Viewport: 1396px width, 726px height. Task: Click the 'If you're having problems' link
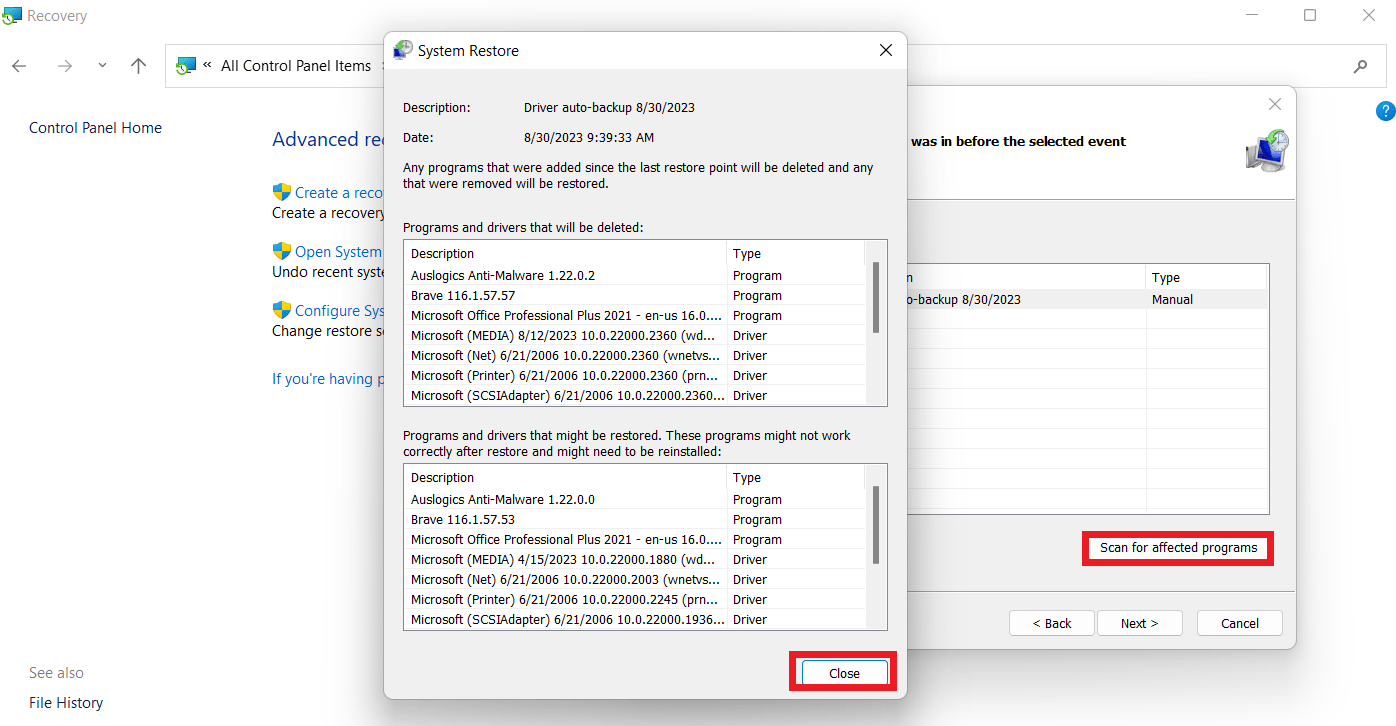(328, 379)
